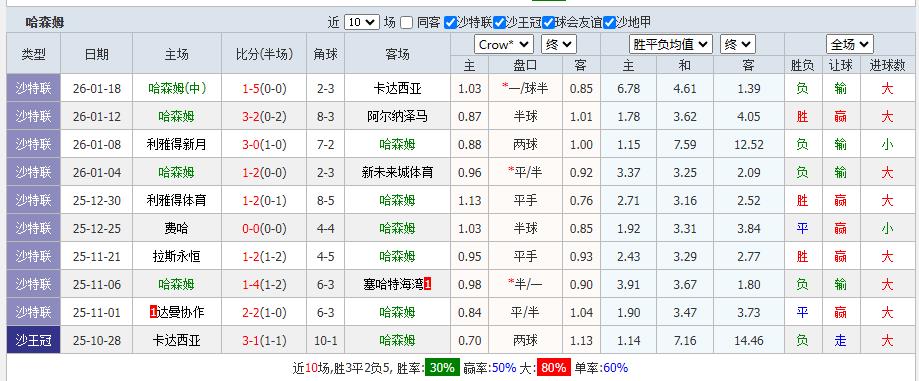Open the 终 dropdown beside 胜平负均值
The image size is (919, 381).
pyautogui.click(x=738, y=45)
